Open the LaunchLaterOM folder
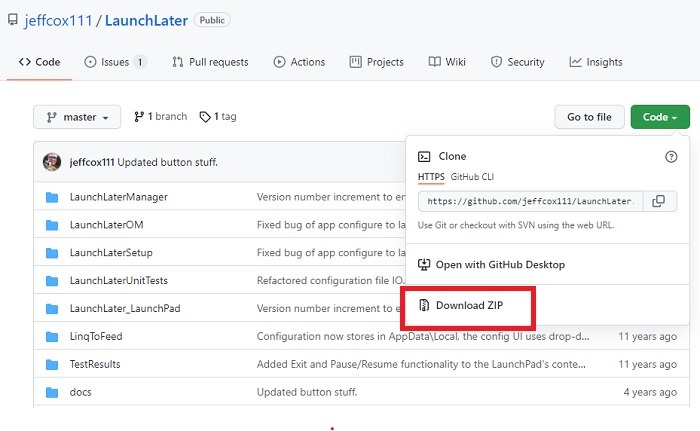 [107, 225]
